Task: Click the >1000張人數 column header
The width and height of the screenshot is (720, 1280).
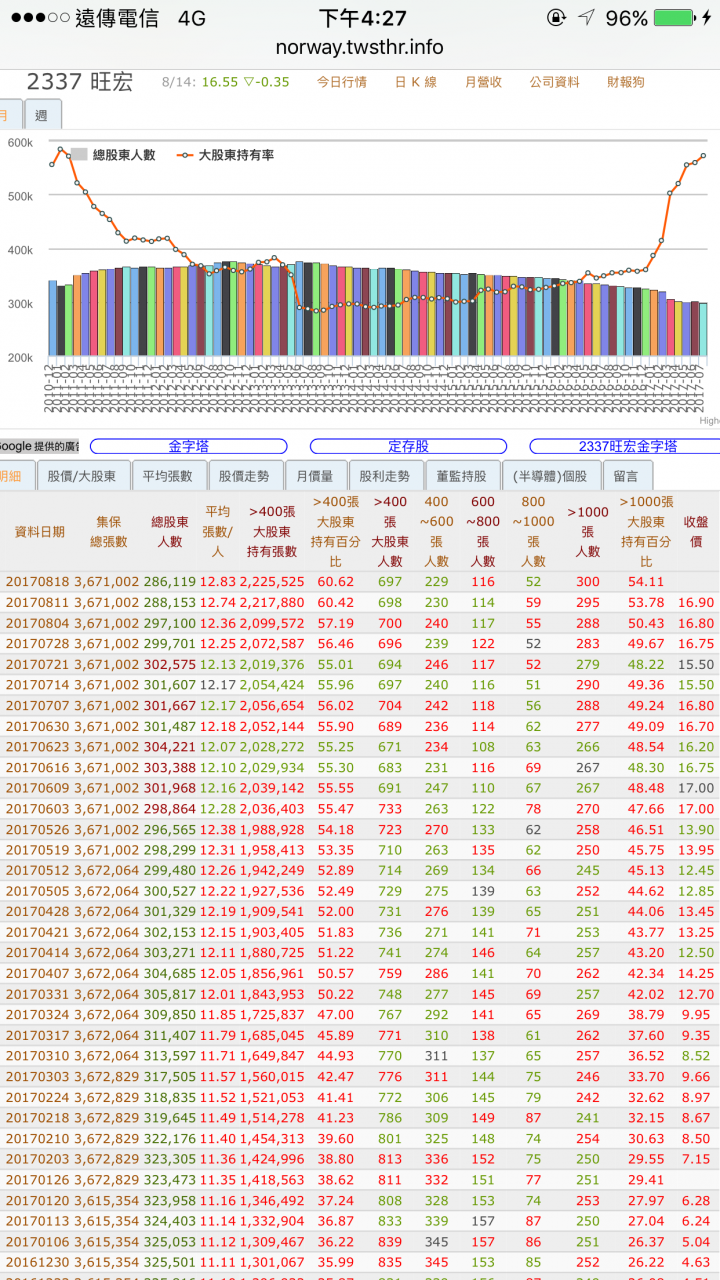Action: (588, 532)
